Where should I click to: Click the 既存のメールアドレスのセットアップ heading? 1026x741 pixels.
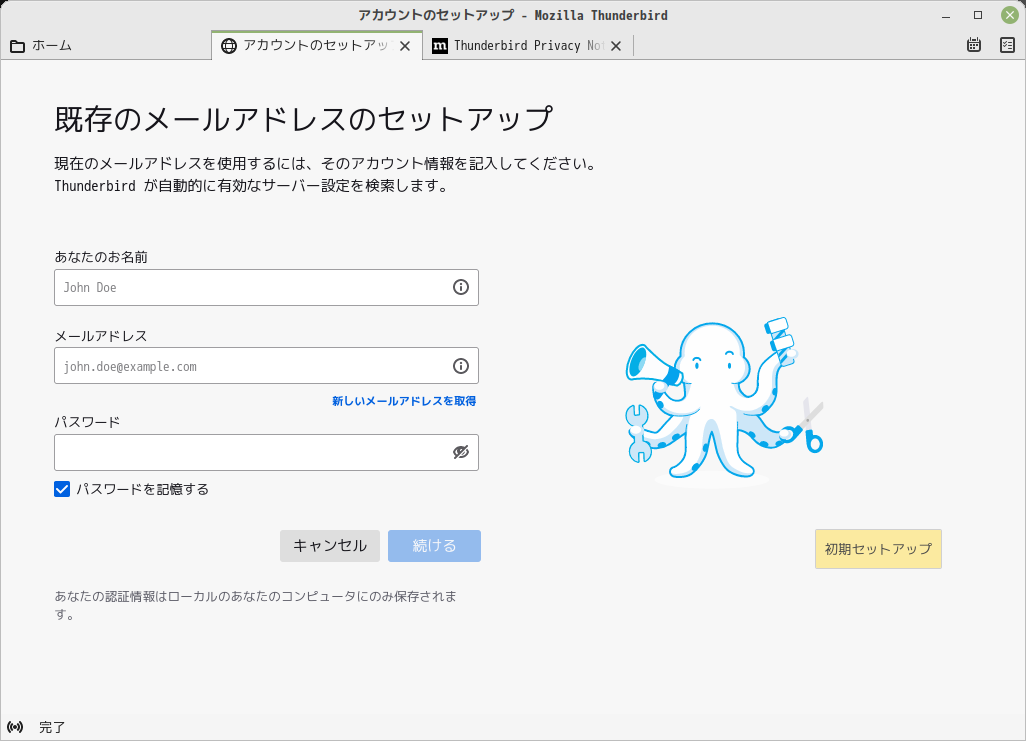304,119
